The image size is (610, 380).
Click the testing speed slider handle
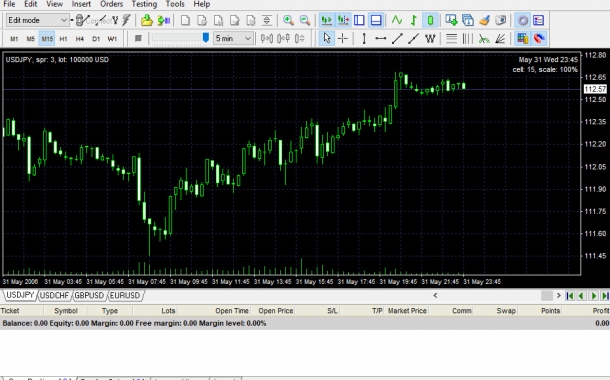[x=206, y=38]
